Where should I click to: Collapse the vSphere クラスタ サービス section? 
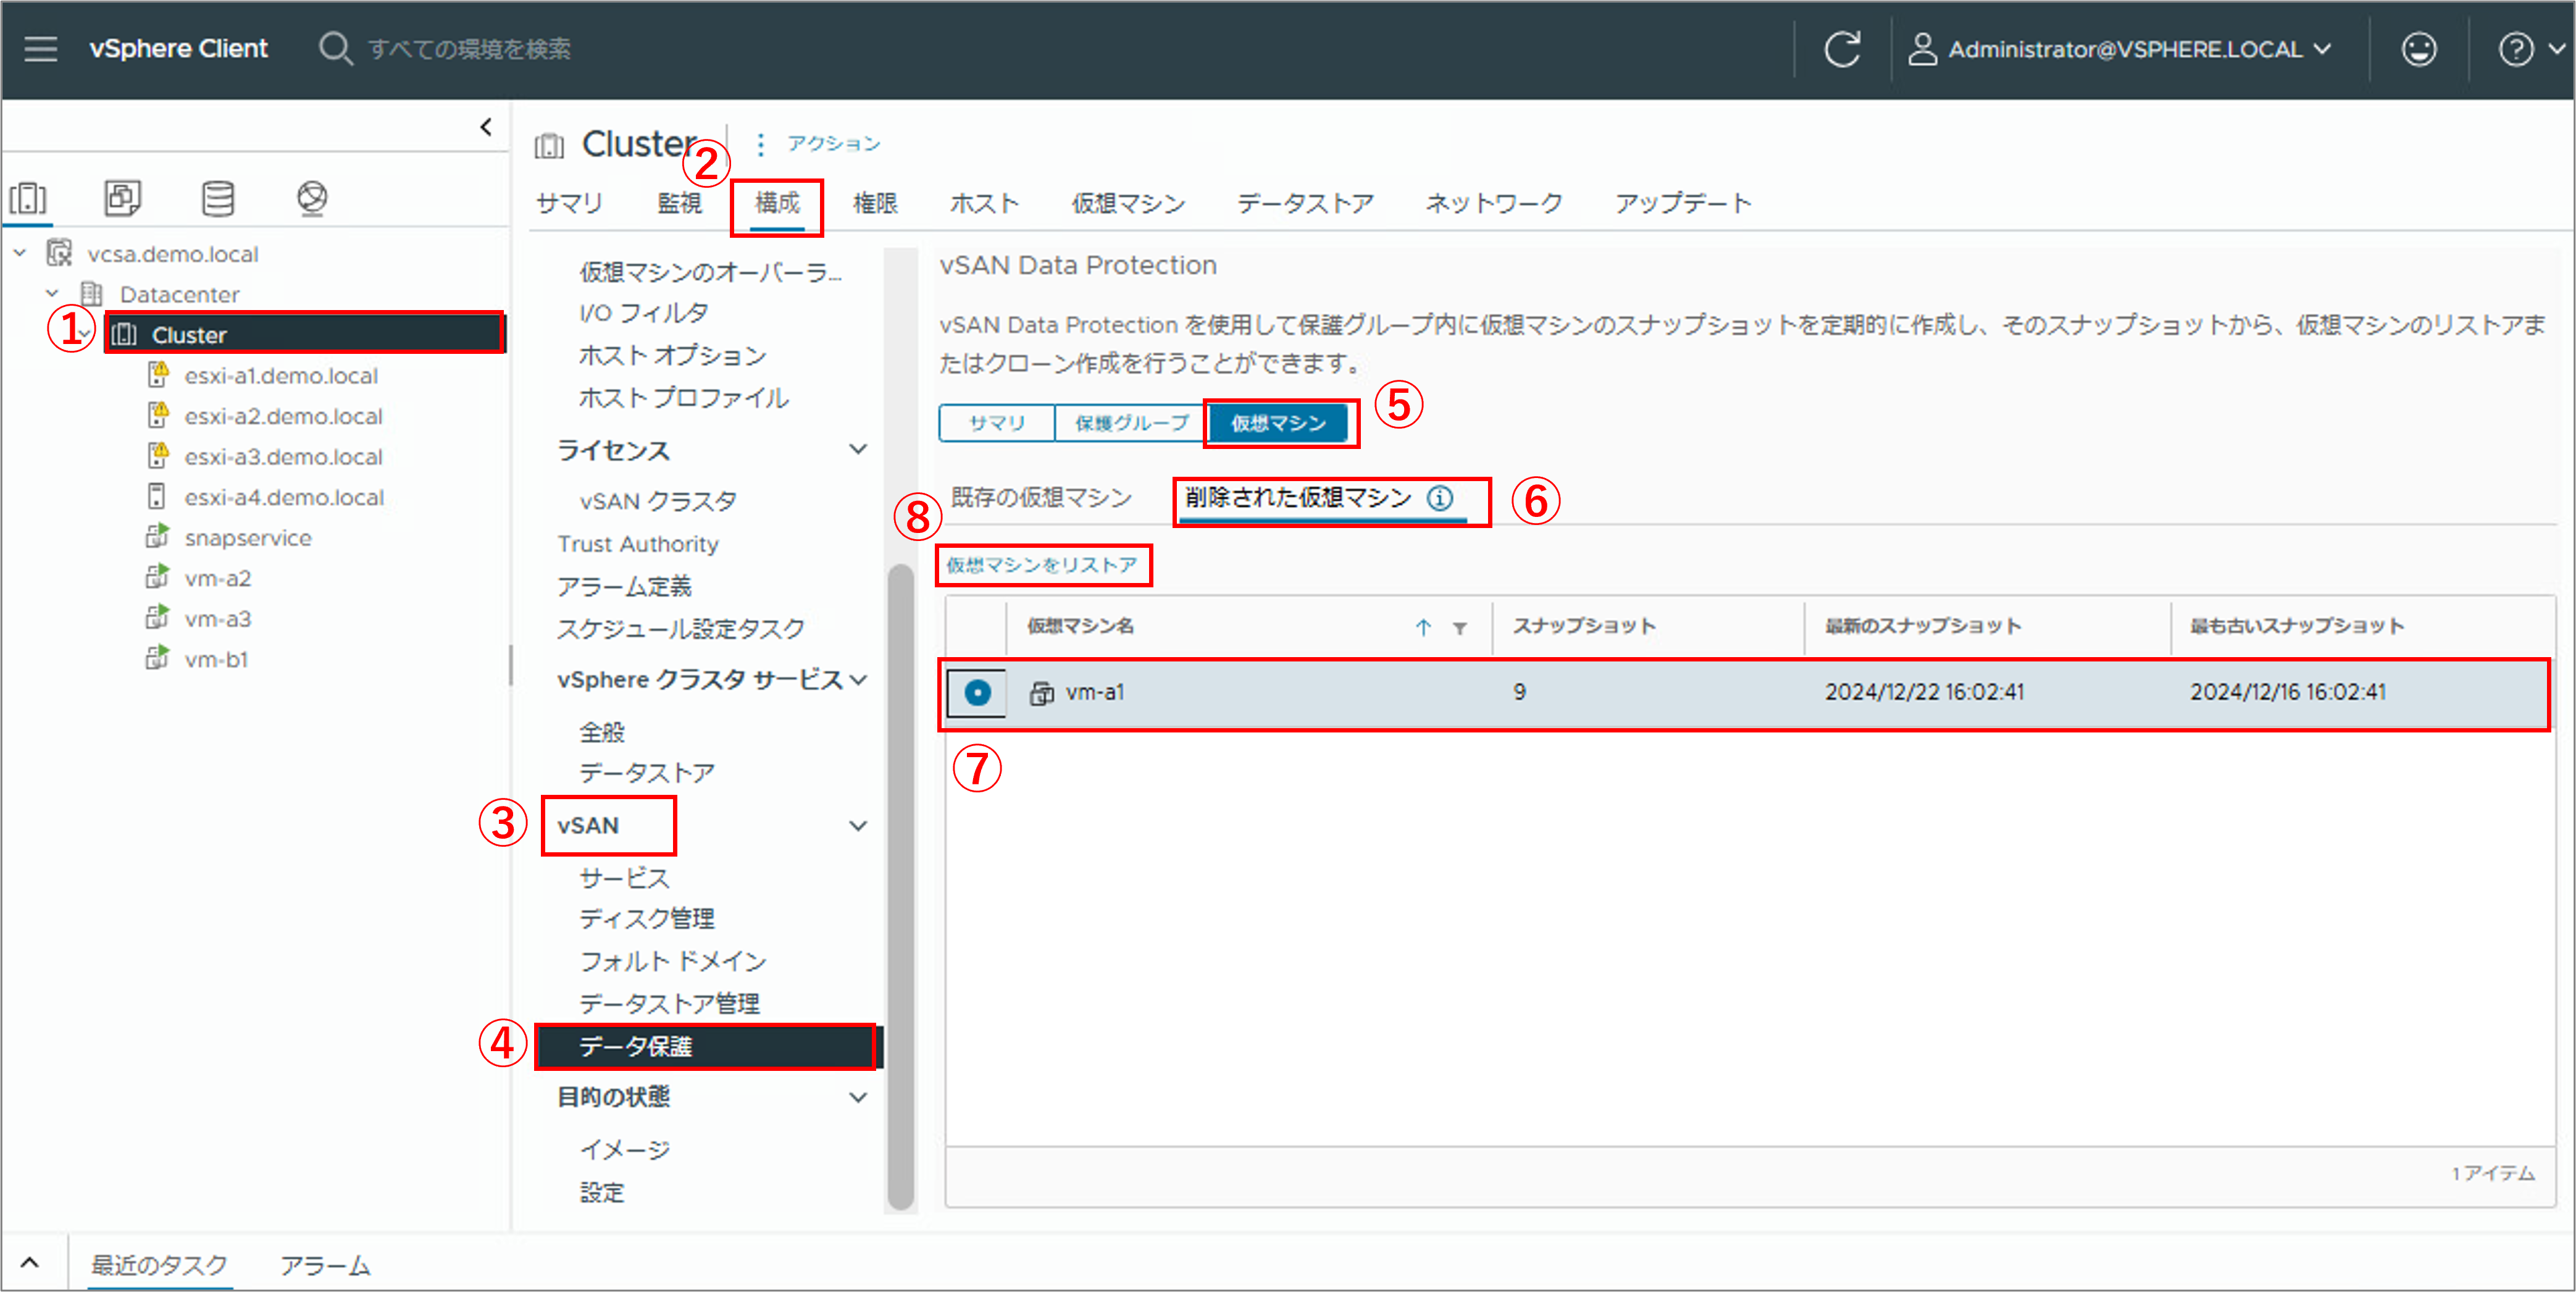click(x=858, y=680)
